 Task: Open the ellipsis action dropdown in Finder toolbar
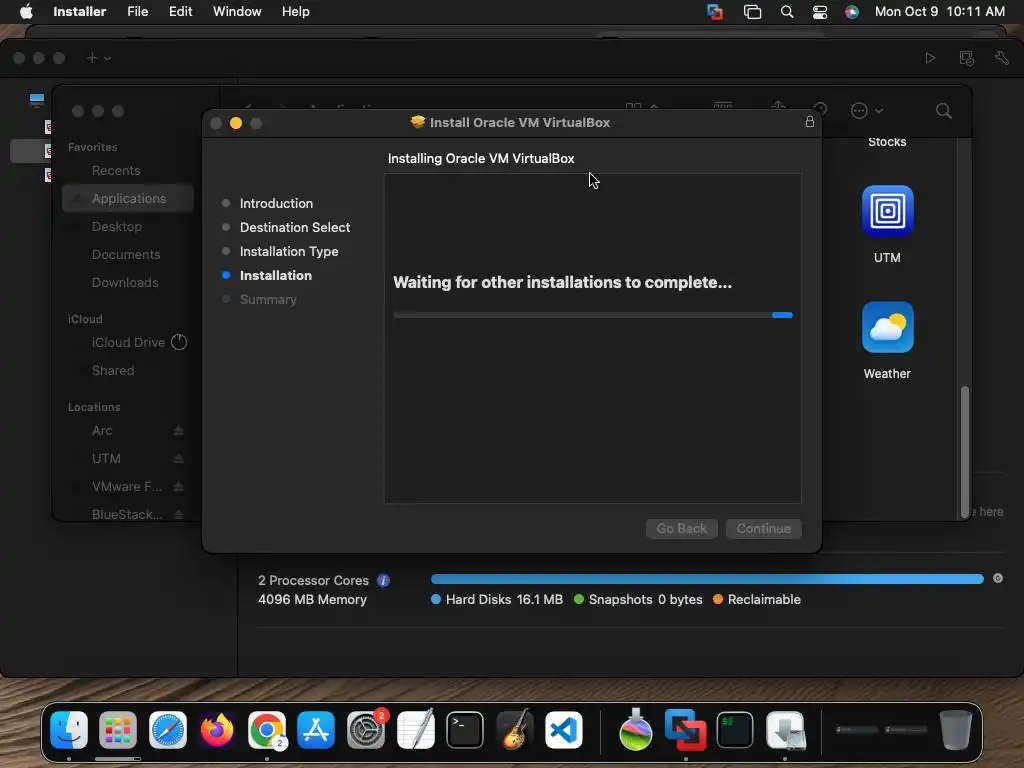tap(867, 111)
